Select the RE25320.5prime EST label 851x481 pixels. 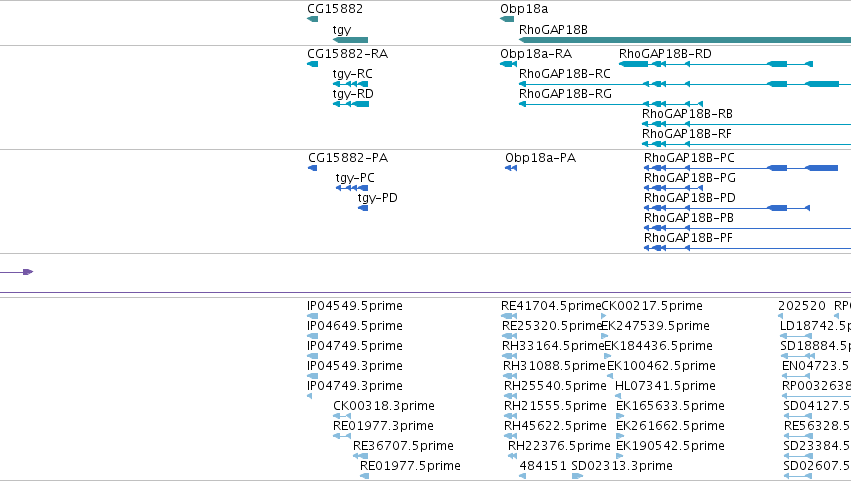pyautogui.click(x=551, y=326)
